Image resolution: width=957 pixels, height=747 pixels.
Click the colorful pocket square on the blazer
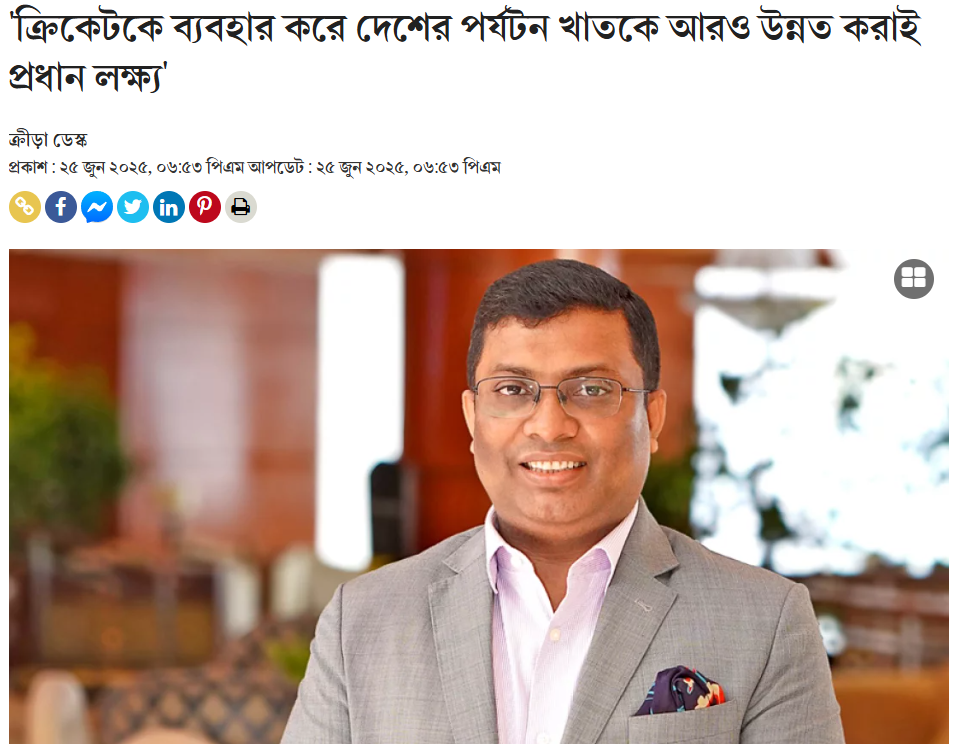[681, 691]
